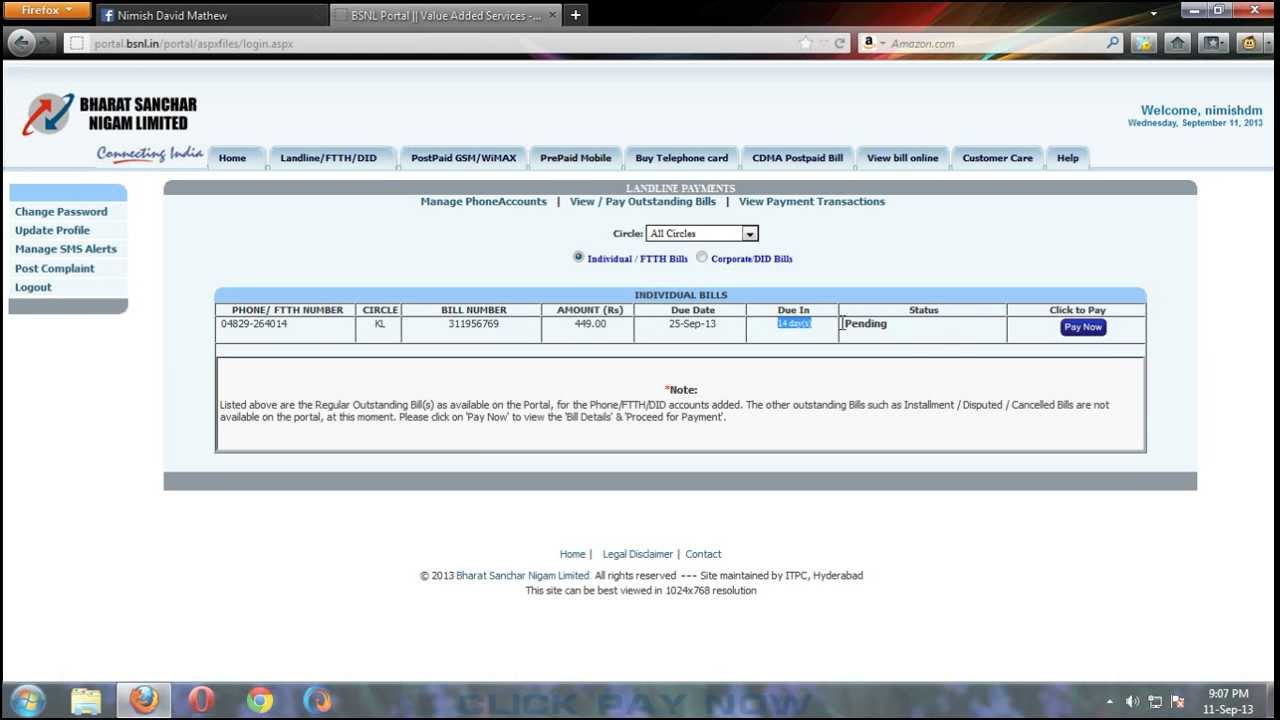Click the network tray icon

[x=1155, y=702]
